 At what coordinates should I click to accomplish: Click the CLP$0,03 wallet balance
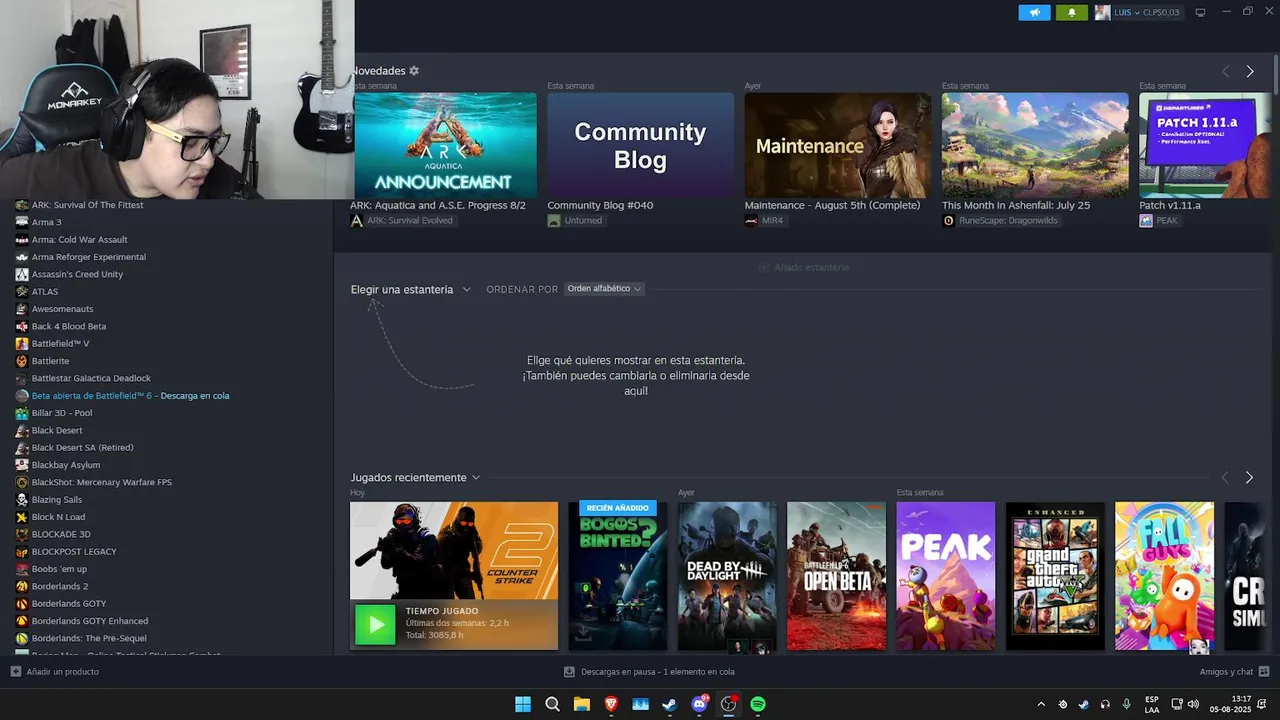point(1161,12)
